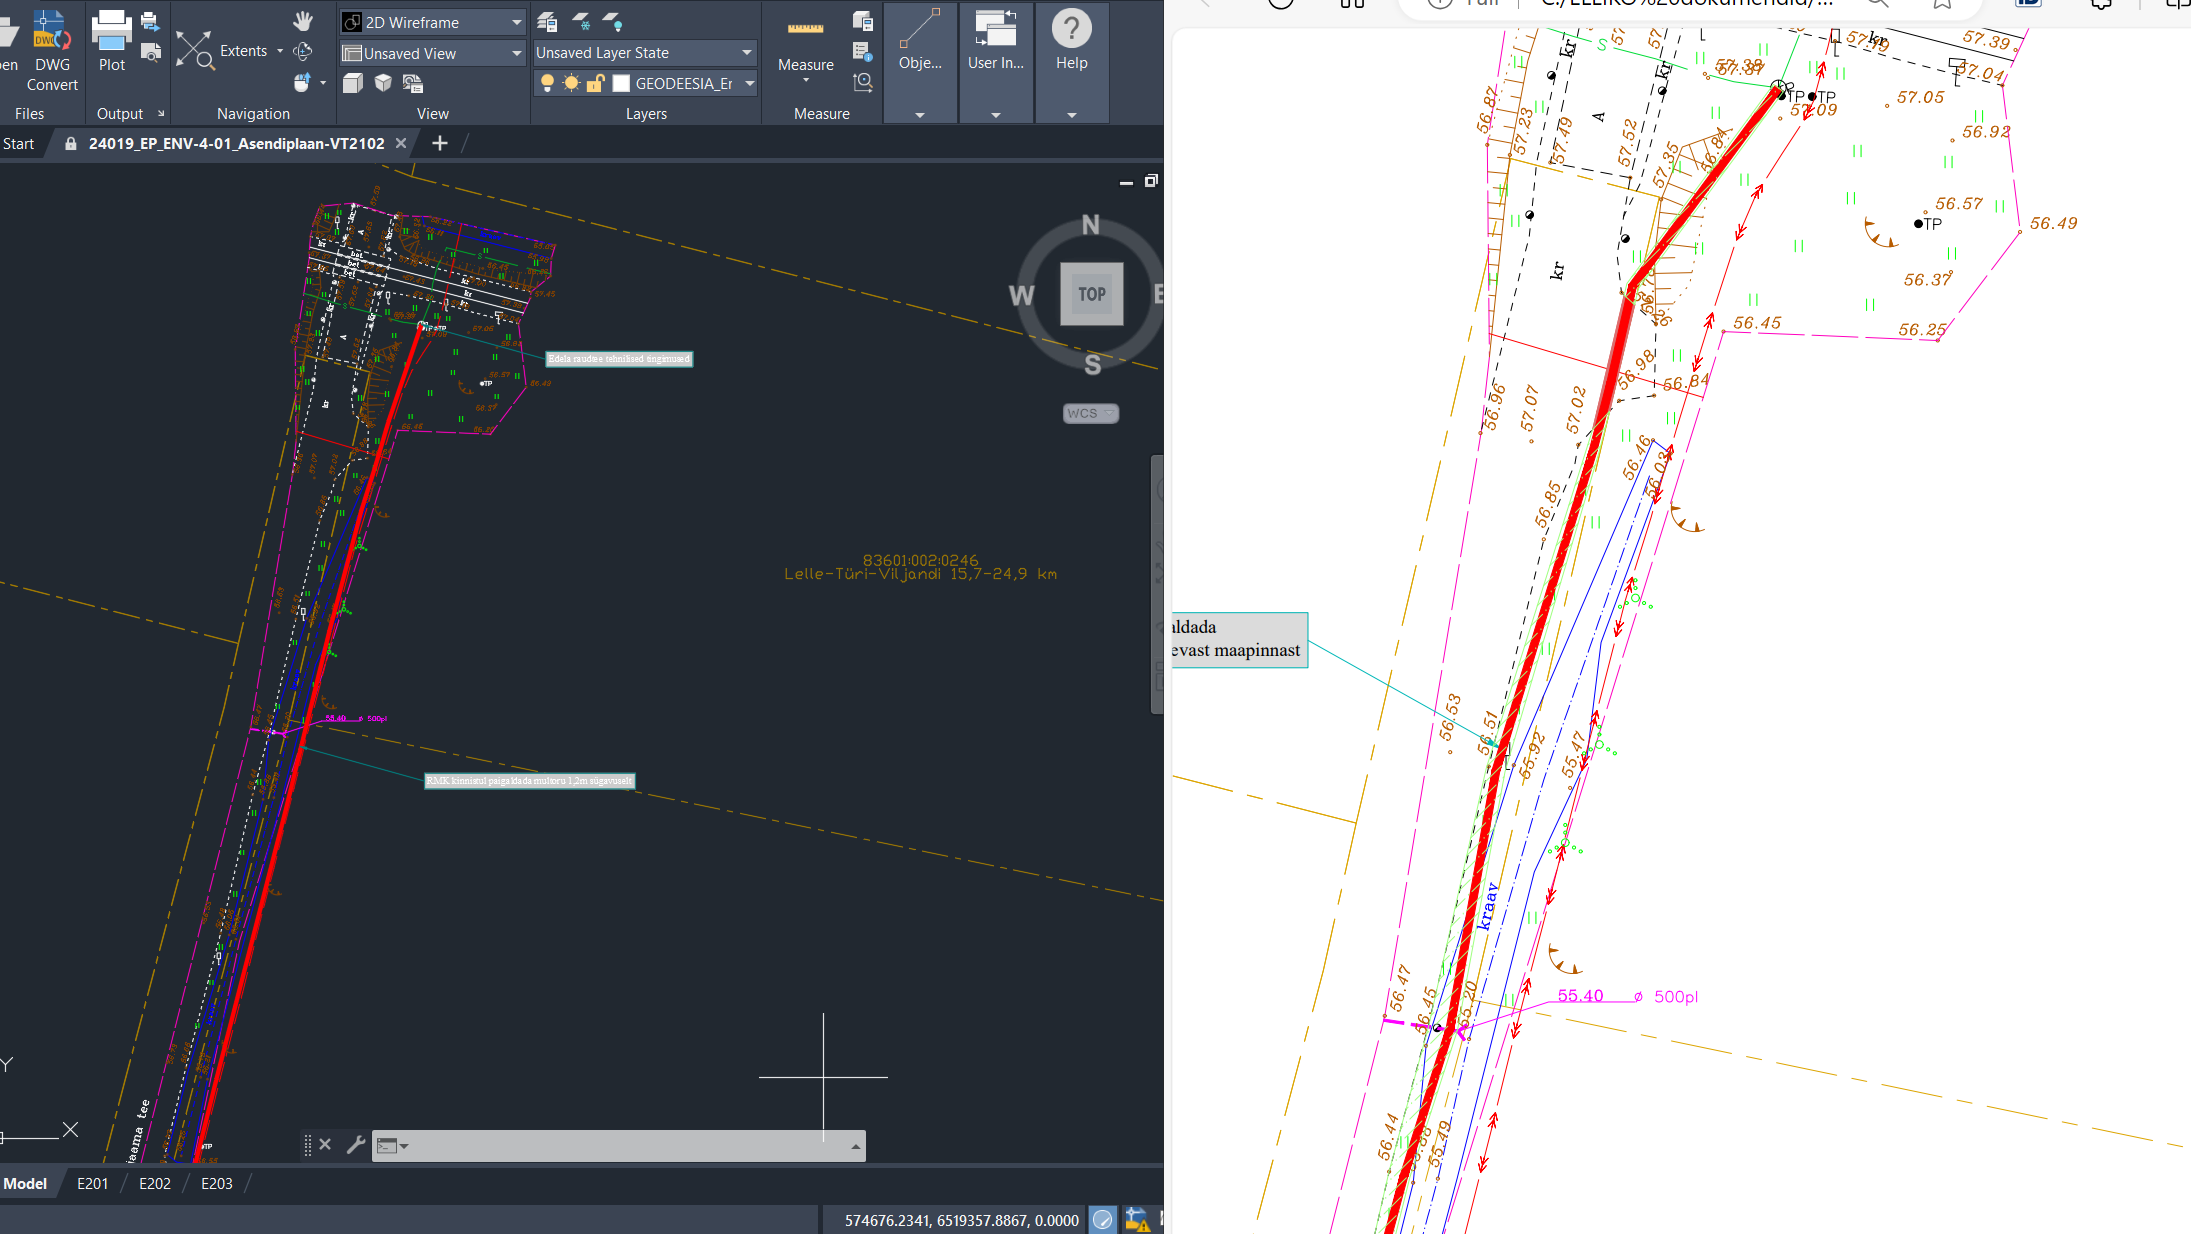Viewport: 2191px width, 1234px height.
Task: Click the Object Snap icon
Action: pos(920,30)
